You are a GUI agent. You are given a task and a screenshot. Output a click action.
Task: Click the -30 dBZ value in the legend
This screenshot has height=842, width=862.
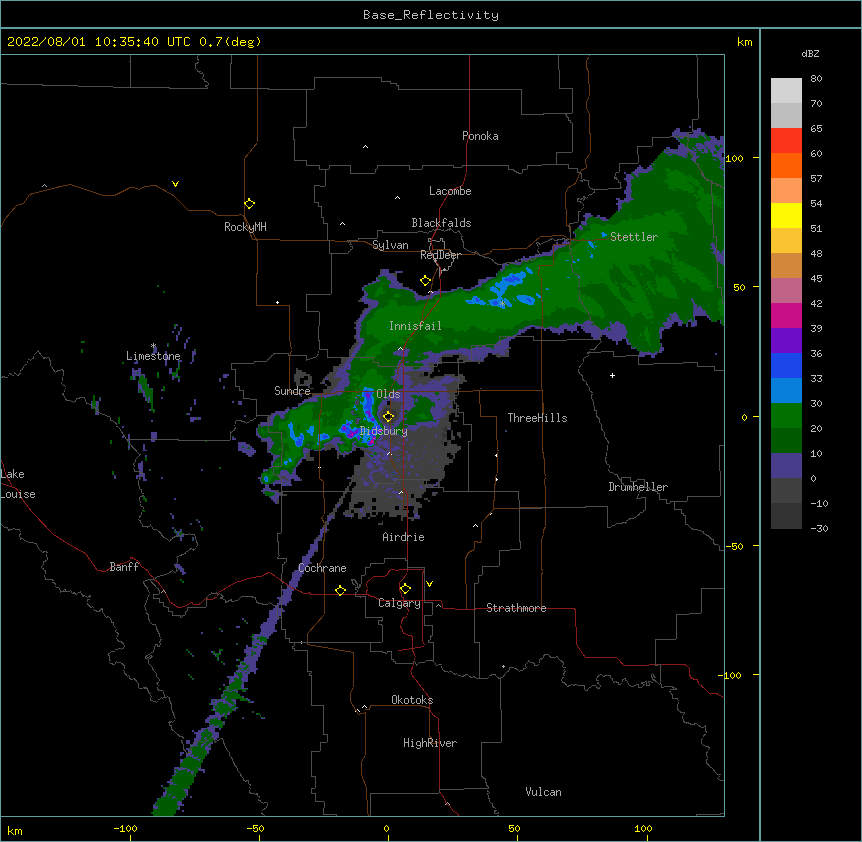[819, 528]
